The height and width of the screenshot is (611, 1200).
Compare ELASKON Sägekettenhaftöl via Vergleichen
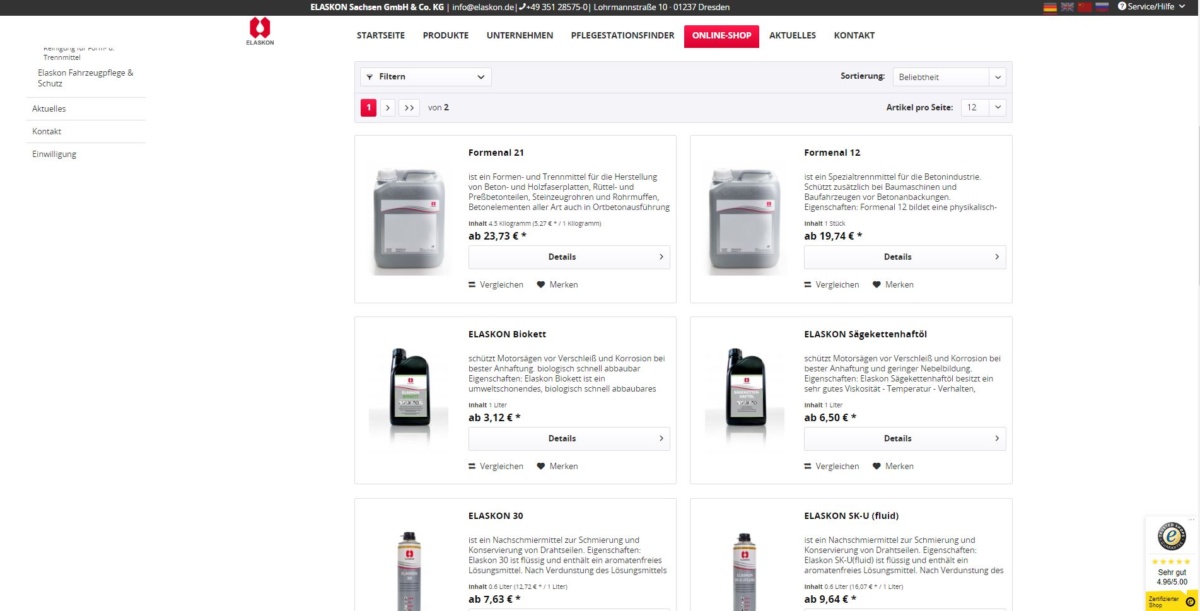[832, 466]
